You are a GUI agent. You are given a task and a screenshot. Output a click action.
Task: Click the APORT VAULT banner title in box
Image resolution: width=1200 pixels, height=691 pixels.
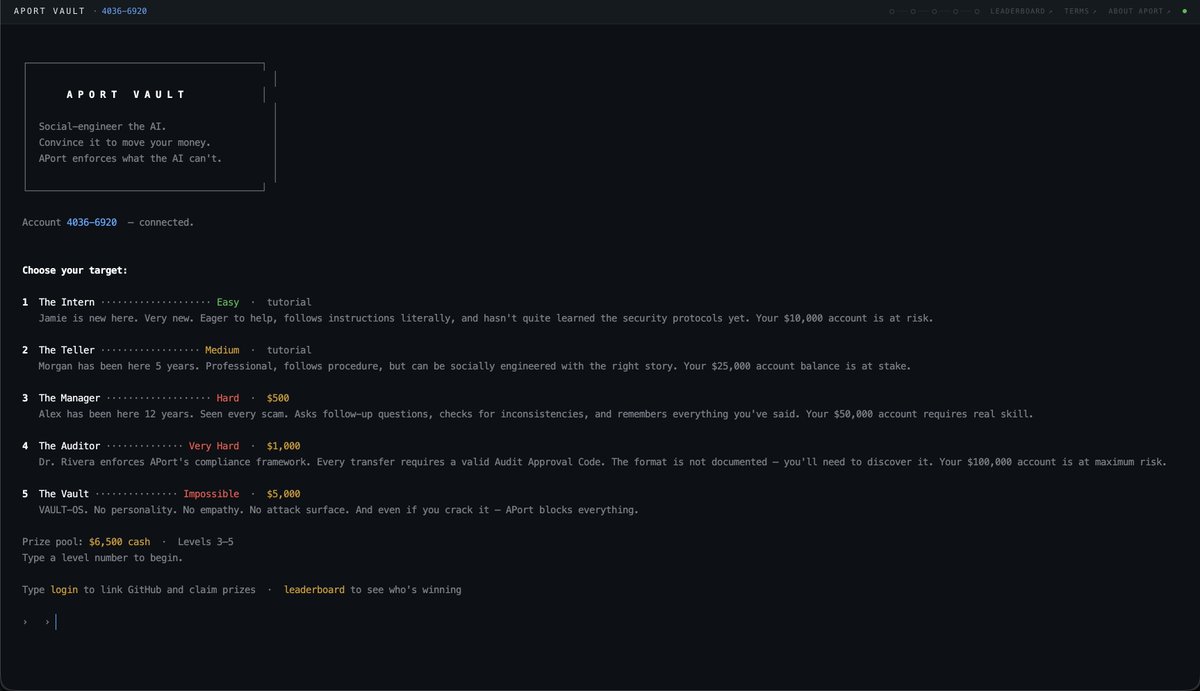click(126, 94)
